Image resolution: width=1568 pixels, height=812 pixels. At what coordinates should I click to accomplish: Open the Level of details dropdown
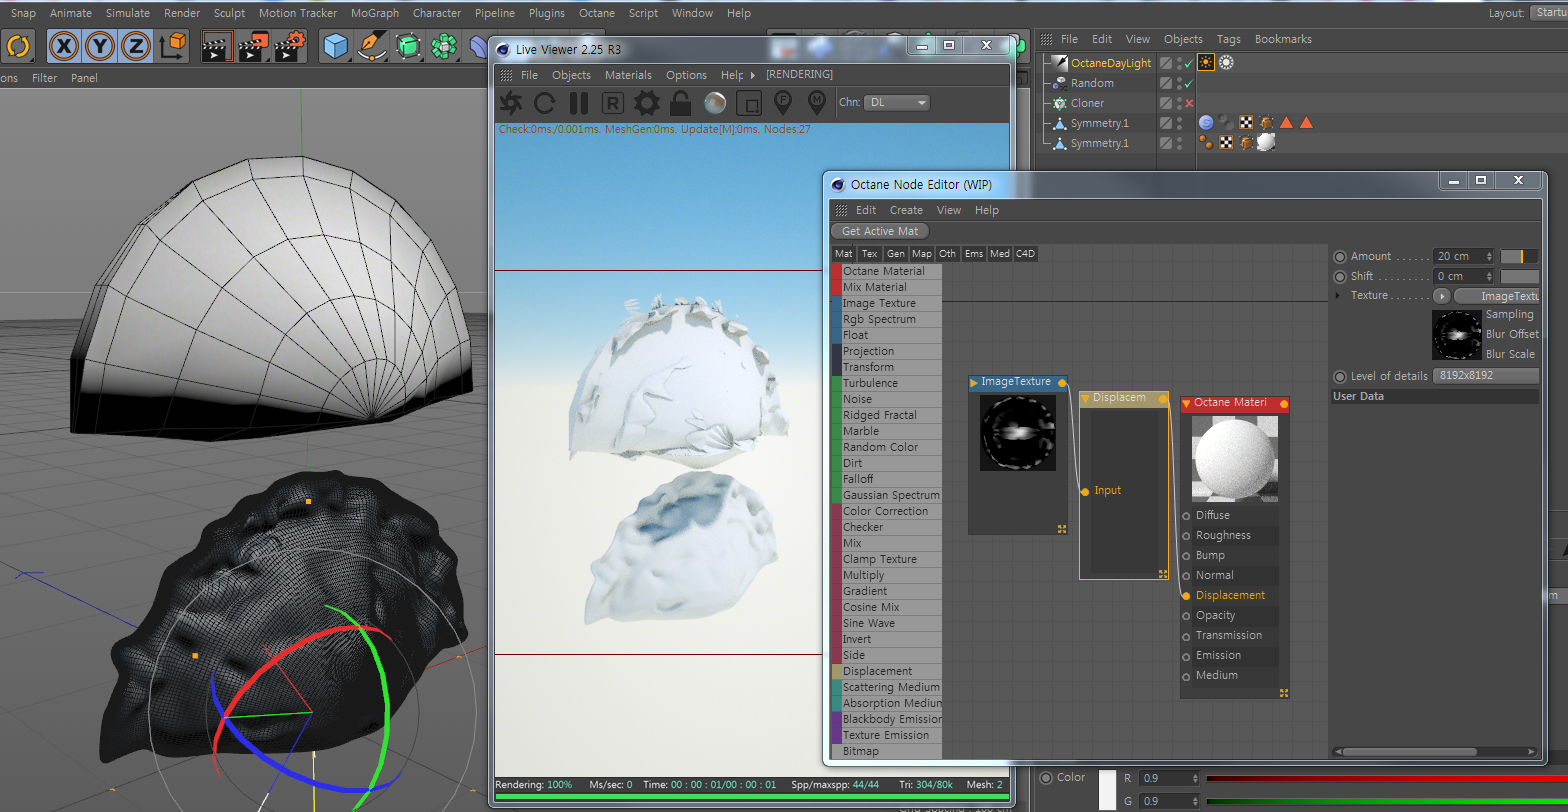pyautogui.click(x=1486, y=376)
